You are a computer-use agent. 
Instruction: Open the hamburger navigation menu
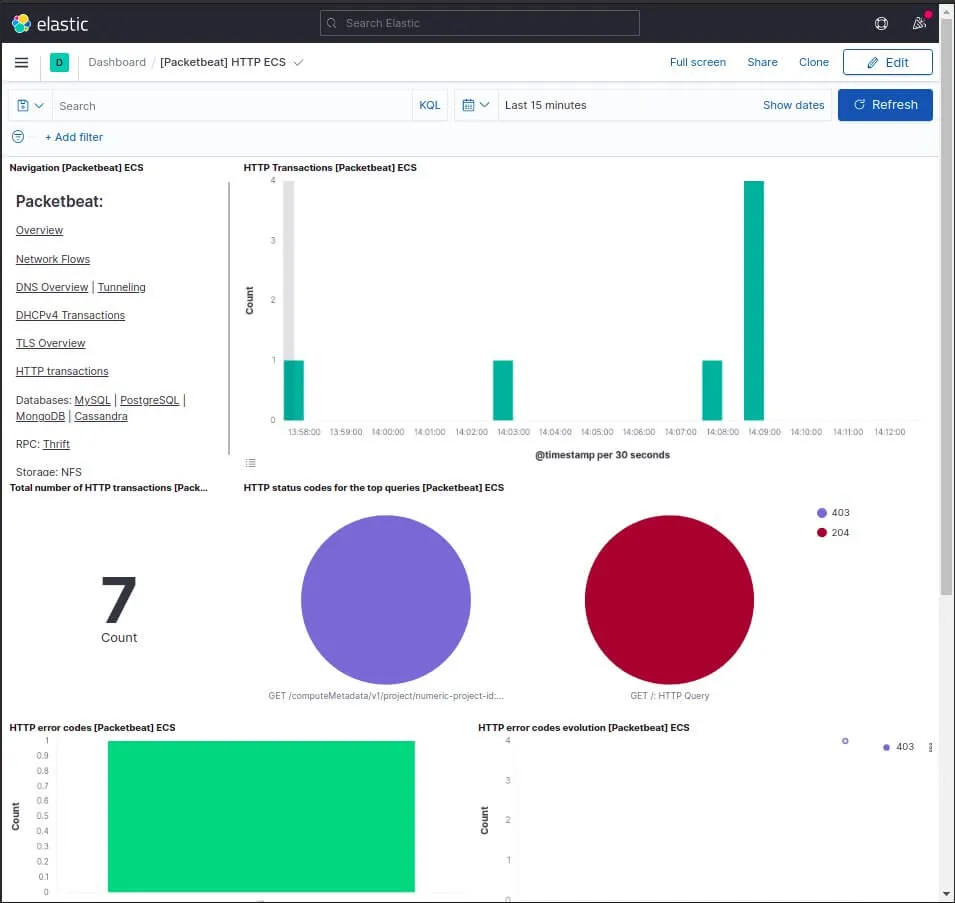(x=21, y=62)
